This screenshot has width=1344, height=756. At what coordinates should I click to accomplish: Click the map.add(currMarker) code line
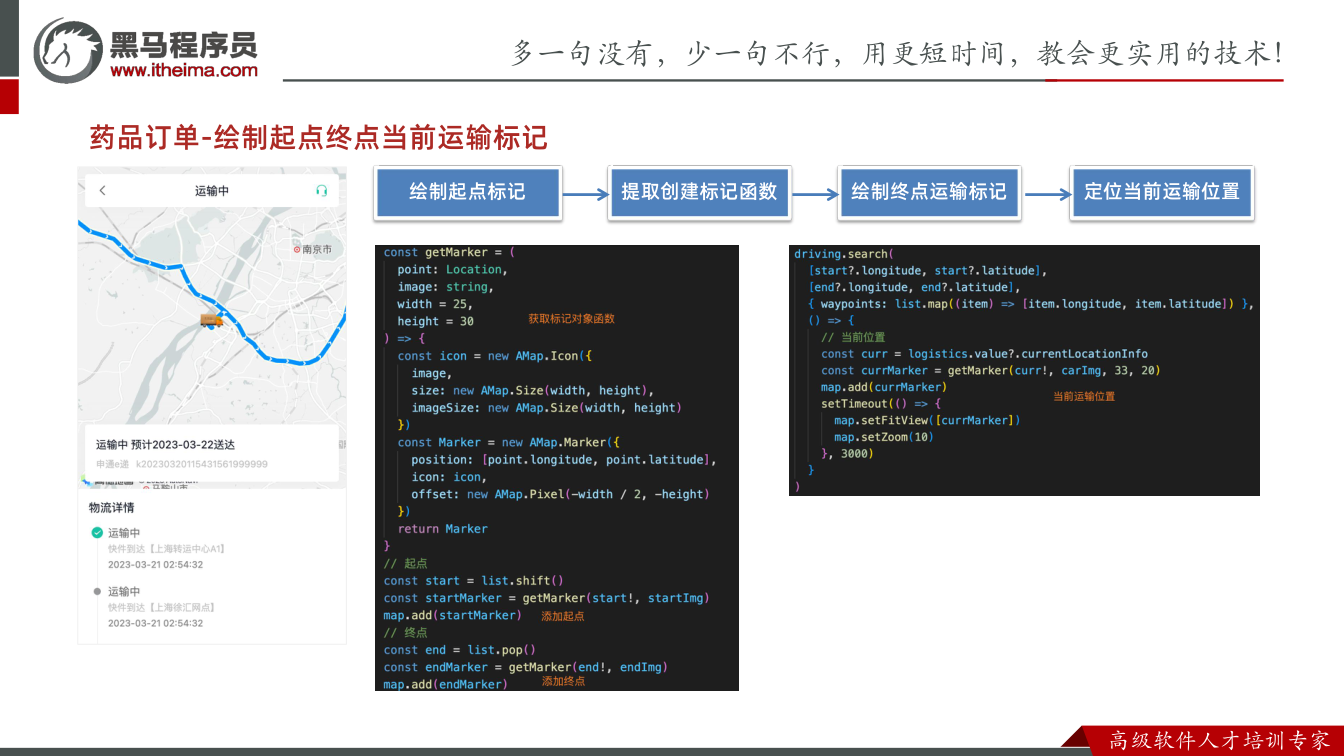(x=884, y=387)
